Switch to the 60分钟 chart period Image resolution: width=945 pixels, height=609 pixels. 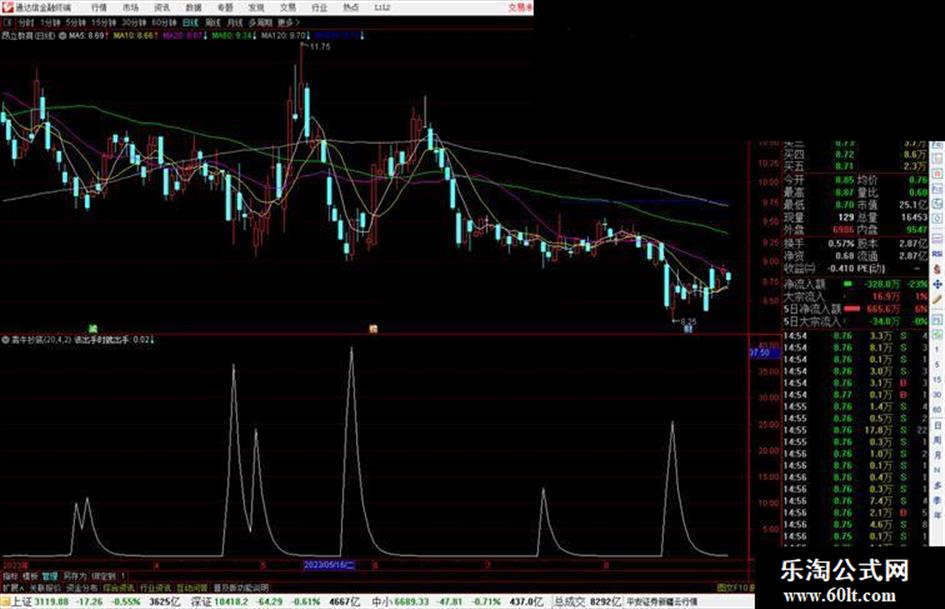[164, 22]
